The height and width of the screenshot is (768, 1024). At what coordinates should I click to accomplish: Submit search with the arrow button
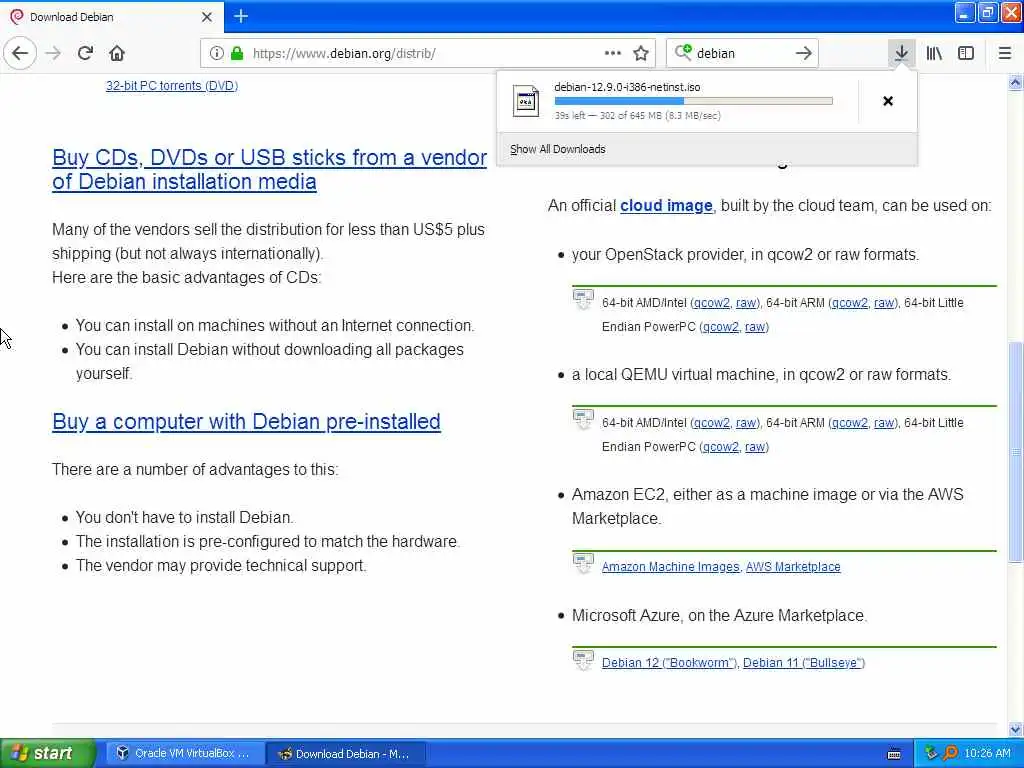(803, 54)
